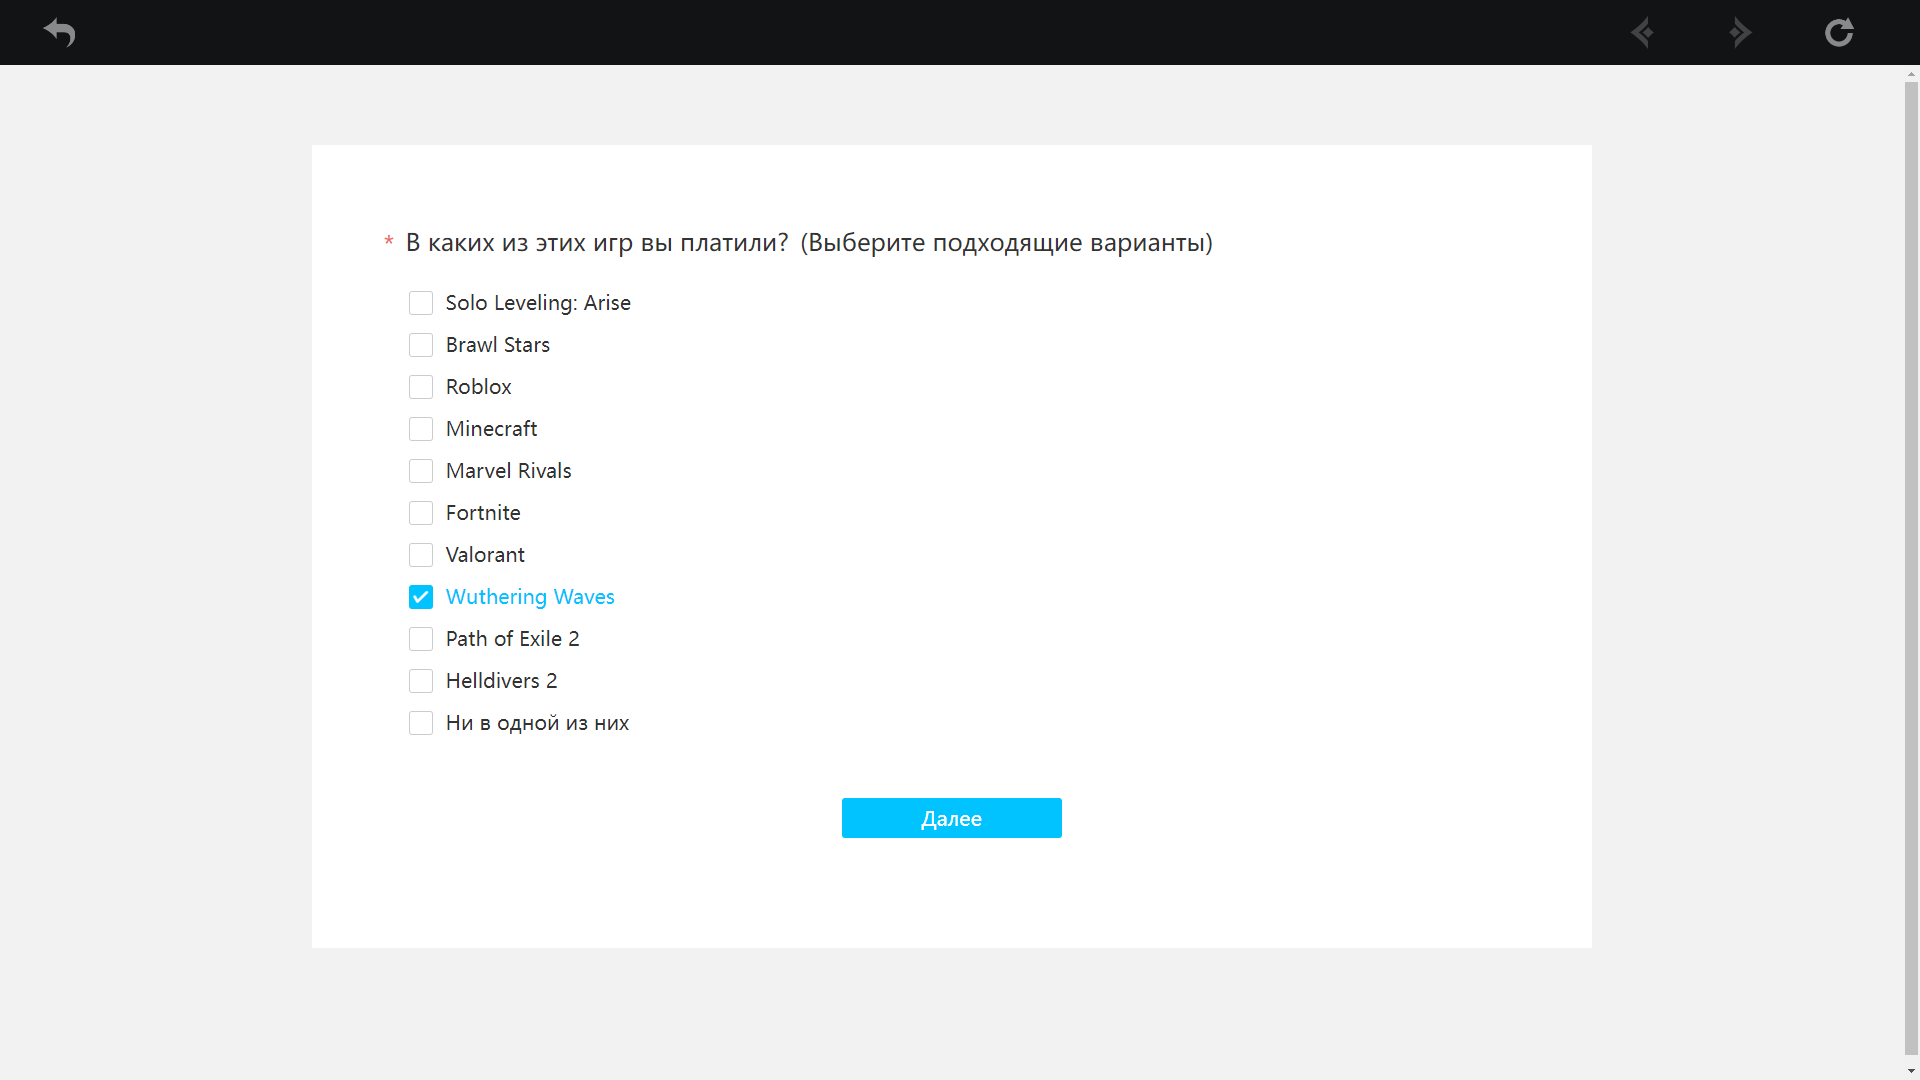Click the 'Roblox' label text
1920x1080 pixels.
tap(478, 387)
